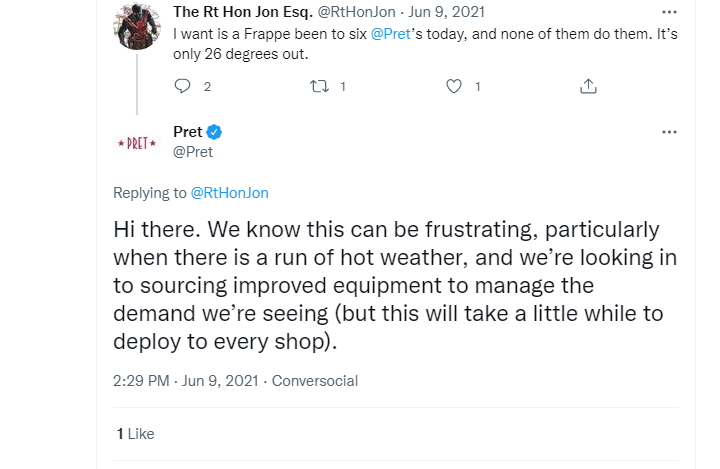Viewport: 720px width, 469px height.
Task: Click the reply speech bubble icon
Action: tap(182, 87)
